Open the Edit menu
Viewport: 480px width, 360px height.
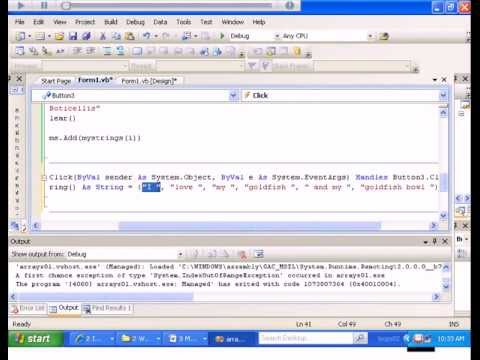coord(38,22)
